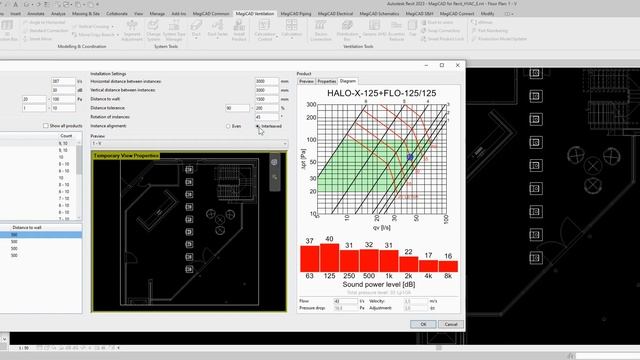Switch to the Massing & Site tab
This screenshot has width=640, height=360.
coord(86,13)
